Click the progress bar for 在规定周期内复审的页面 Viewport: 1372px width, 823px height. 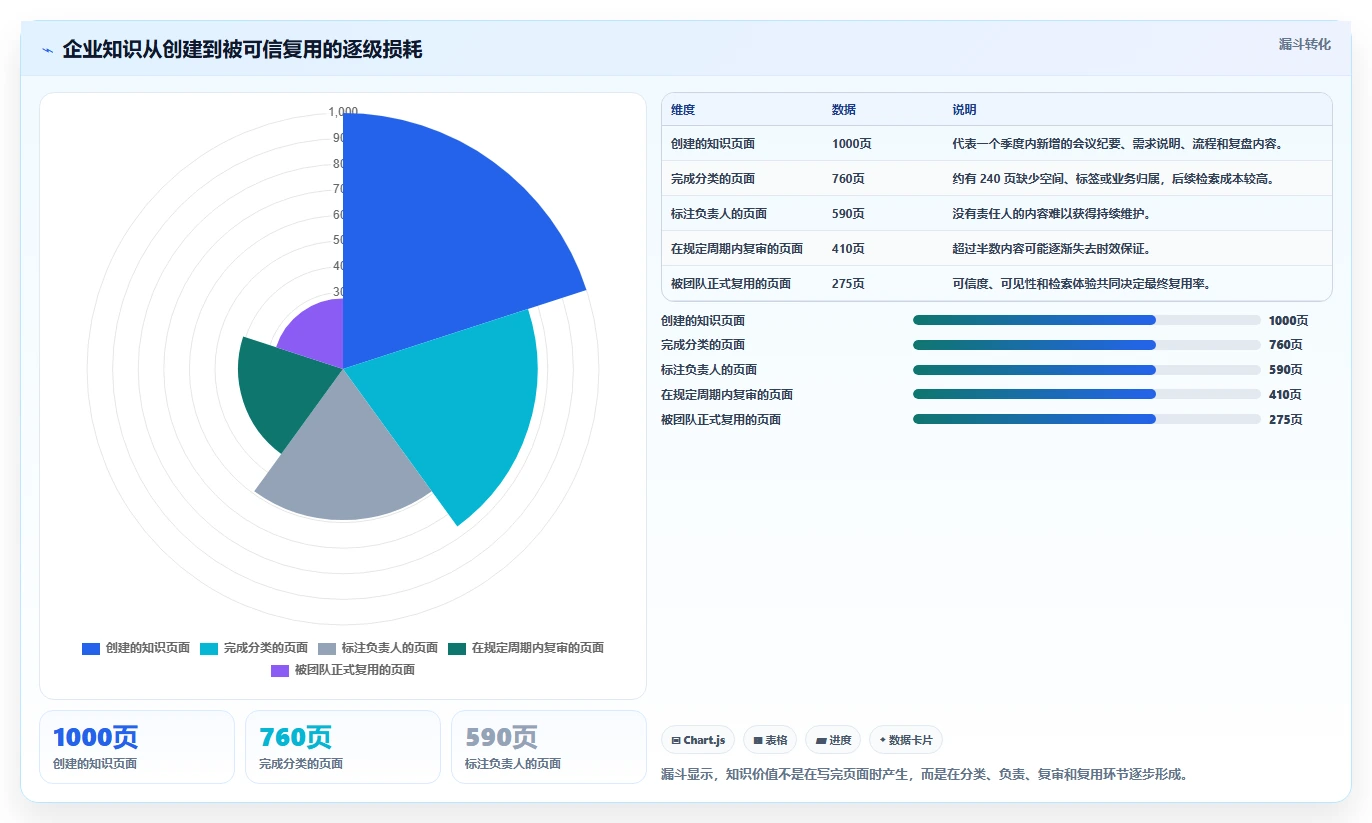(x=1086, y=395)
